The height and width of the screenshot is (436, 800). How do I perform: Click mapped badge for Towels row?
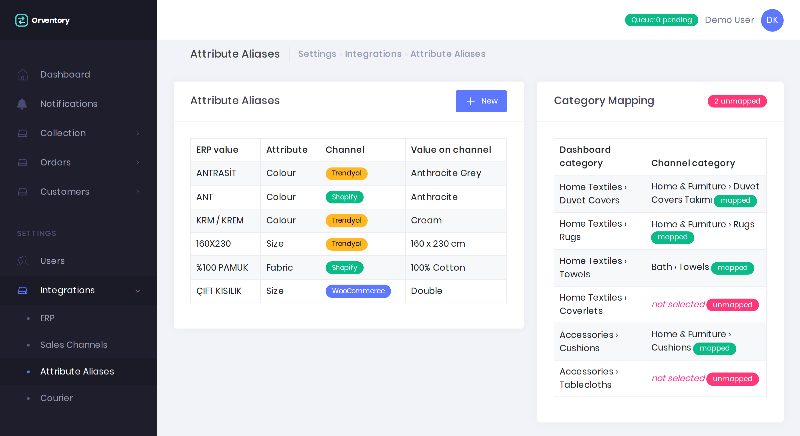pos(732,268)
